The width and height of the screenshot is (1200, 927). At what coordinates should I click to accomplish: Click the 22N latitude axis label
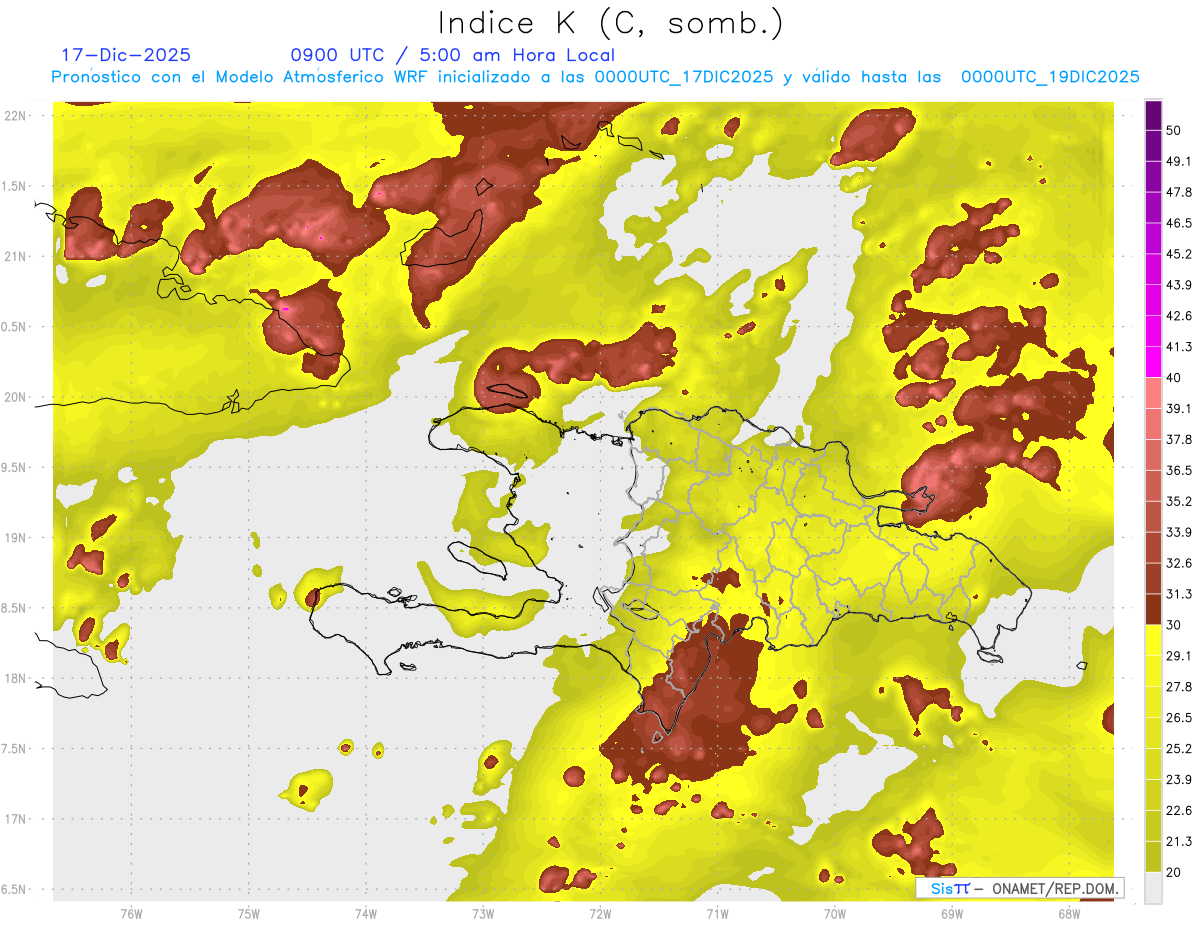16,115
